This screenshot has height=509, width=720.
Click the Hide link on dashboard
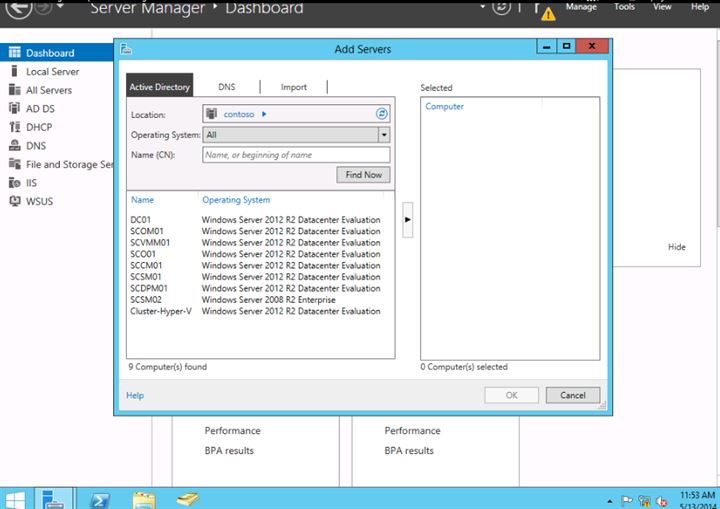tap(676, 247)
